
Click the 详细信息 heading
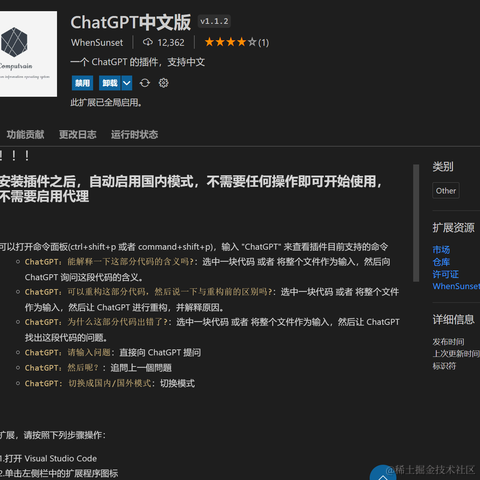(453, 320)
